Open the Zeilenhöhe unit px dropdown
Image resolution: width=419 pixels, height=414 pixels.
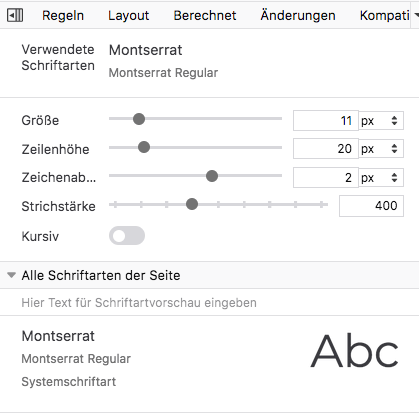(x=381, y=148)
